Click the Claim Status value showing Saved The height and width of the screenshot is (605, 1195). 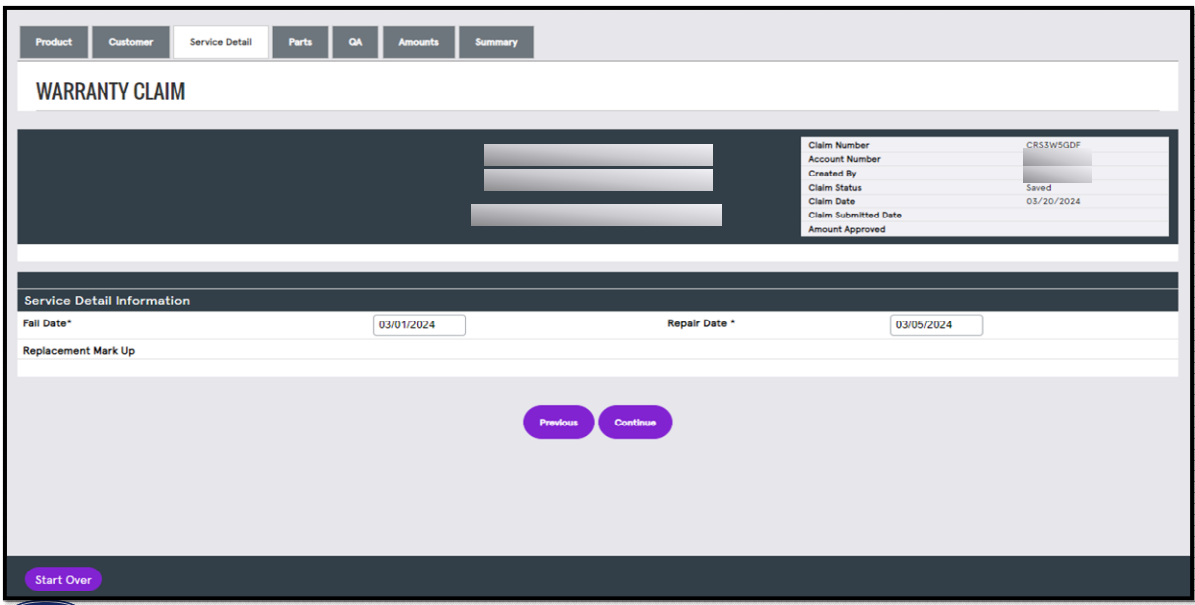1038,187
